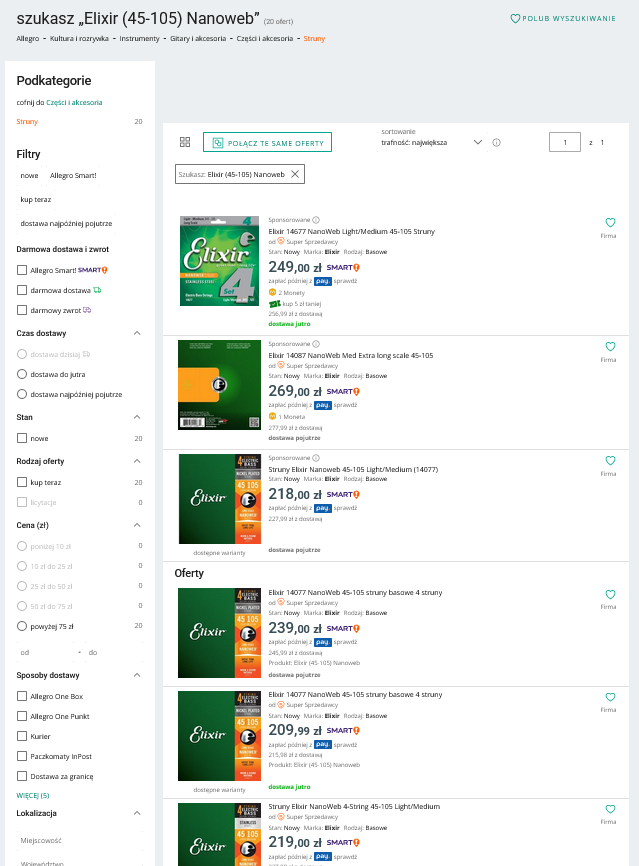The height and width of the screenshot is (866, 639).
Task: Click the Sponsorowane info icon on Elixir 14677
Action: click(316, 220)
